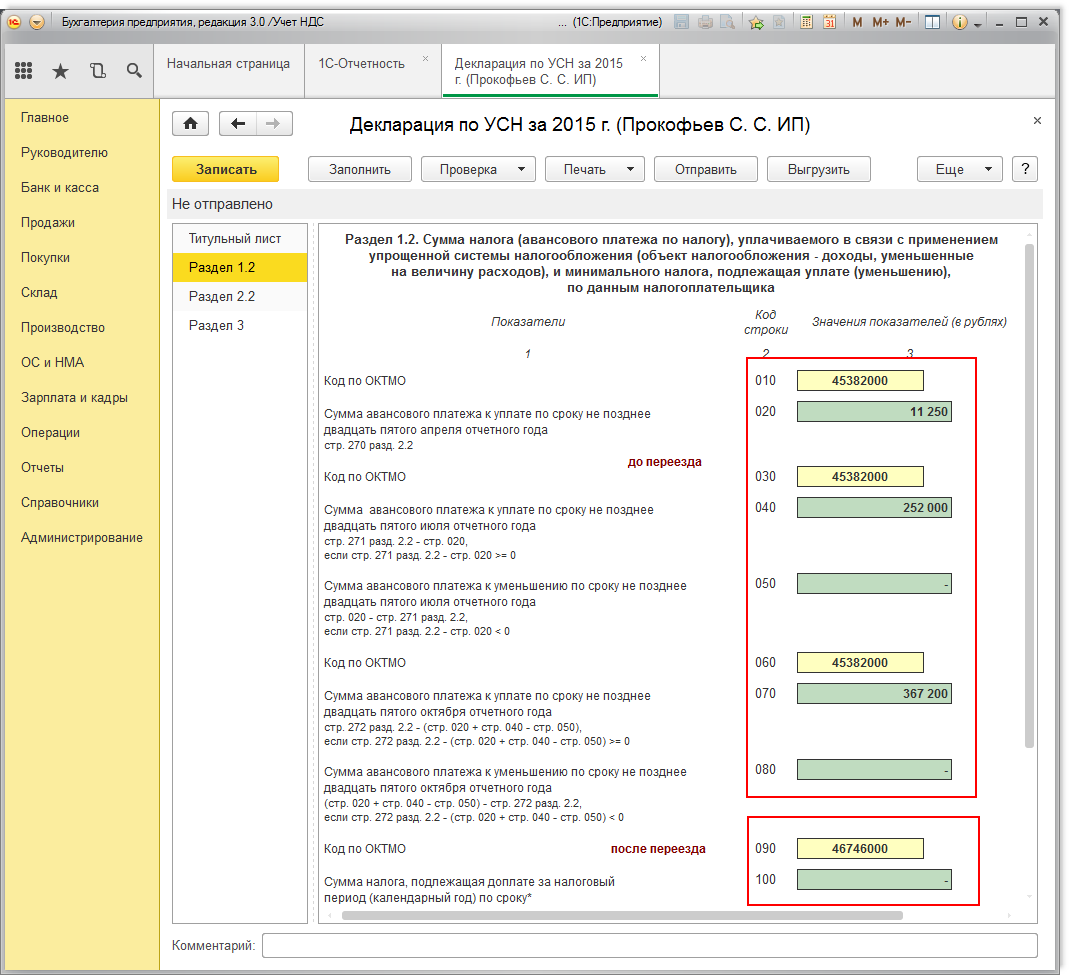Open Favorites star icon
Image resolution: width=1069 pixels, height=975 pixels.
click(x=60, y=70)
